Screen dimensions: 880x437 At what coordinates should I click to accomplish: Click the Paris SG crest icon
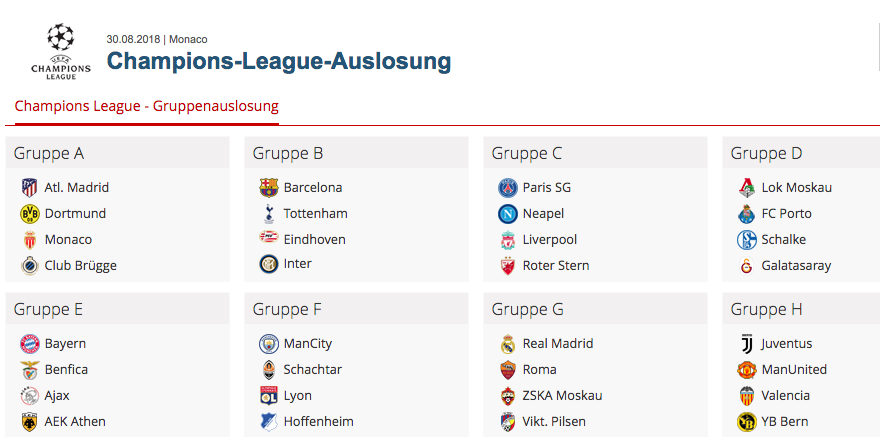point(507,187)
